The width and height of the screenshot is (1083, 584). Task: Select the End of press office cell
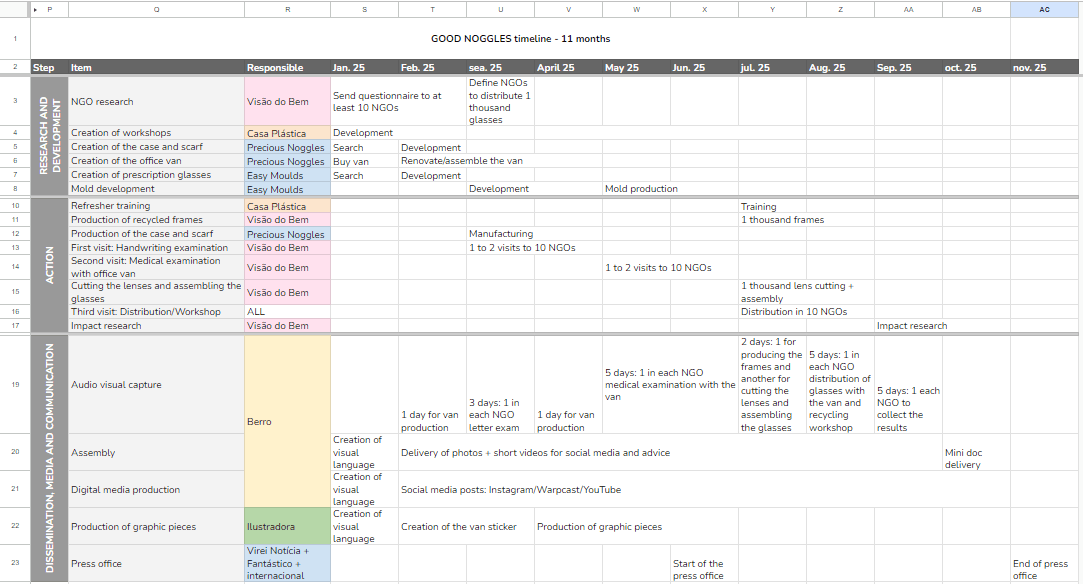click(1044, 569)
